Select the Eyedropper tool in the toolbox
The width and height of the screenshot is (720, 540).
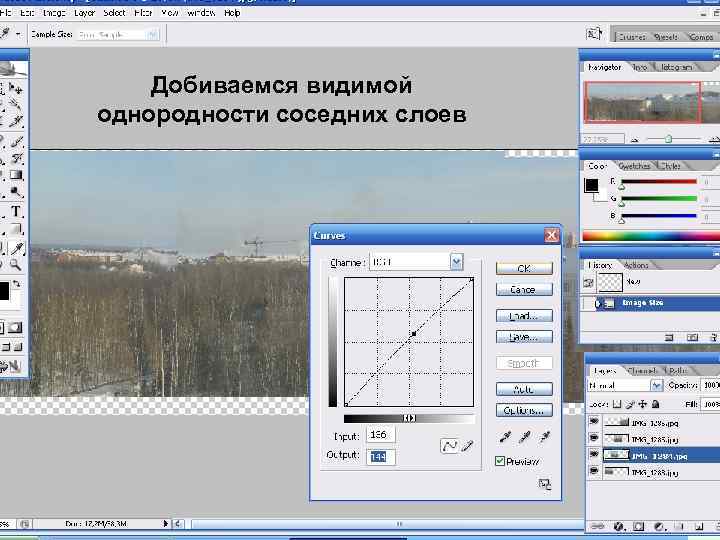[16, 248]
